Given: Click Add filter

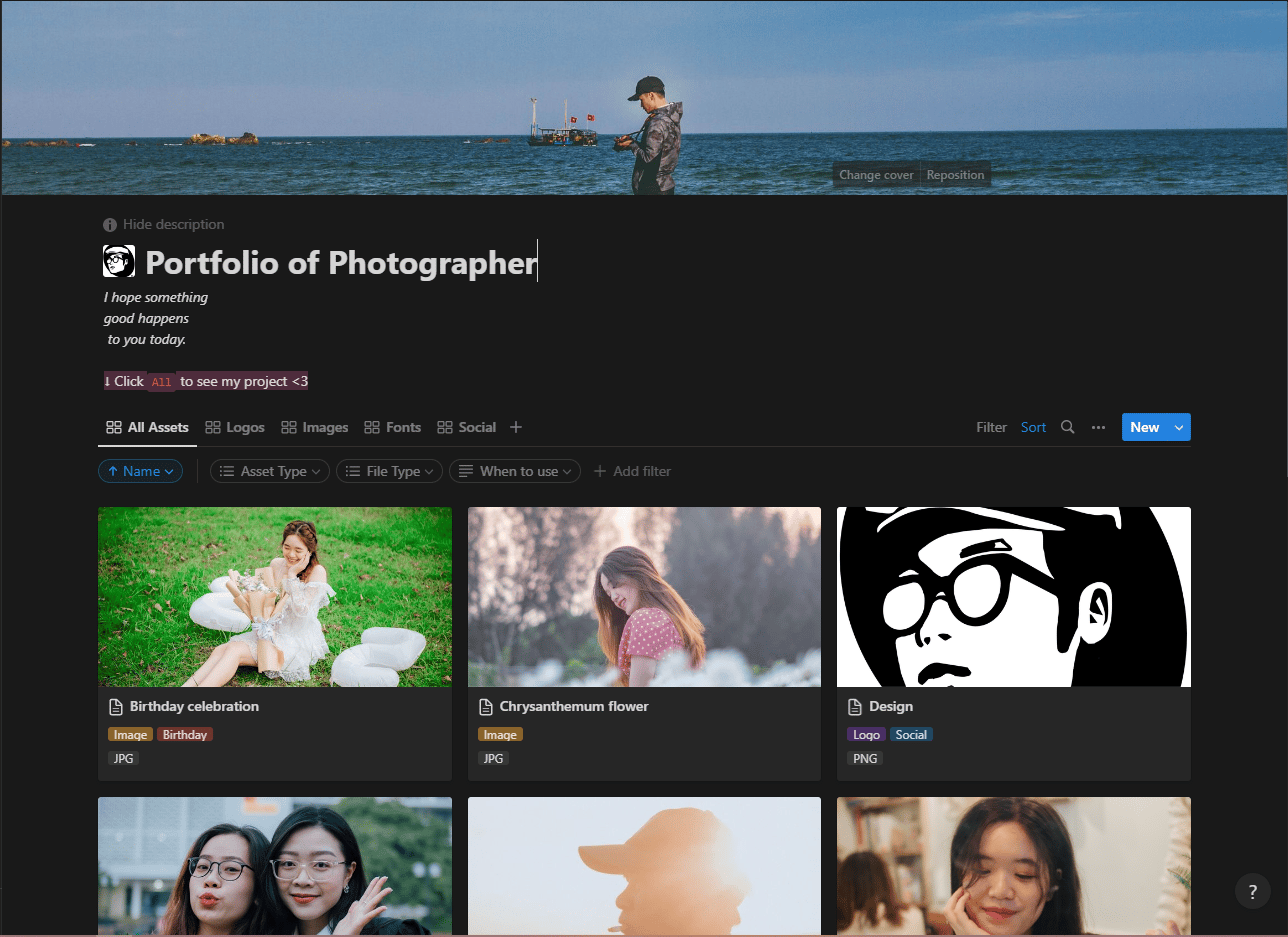Looking at the screenshot, I should pyautogui.click(x=632, y=471).
